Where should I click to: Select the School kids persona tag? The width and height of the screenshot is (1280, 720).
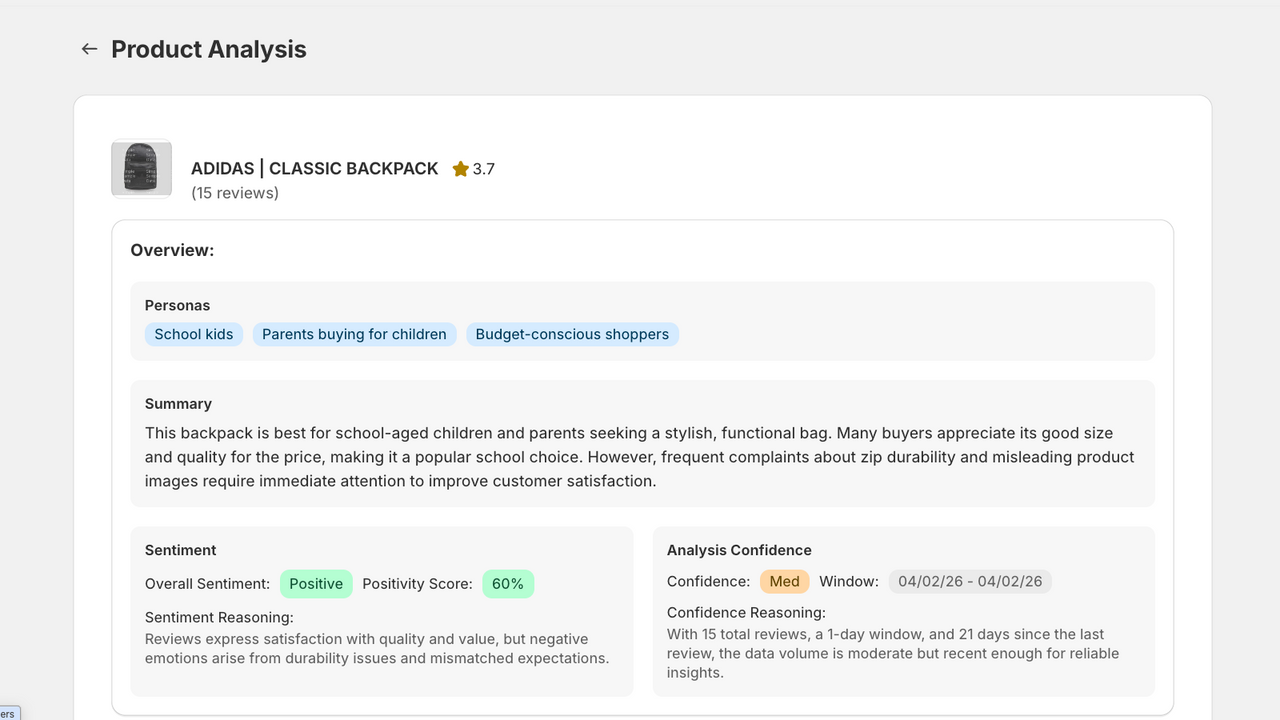point(194,334)
